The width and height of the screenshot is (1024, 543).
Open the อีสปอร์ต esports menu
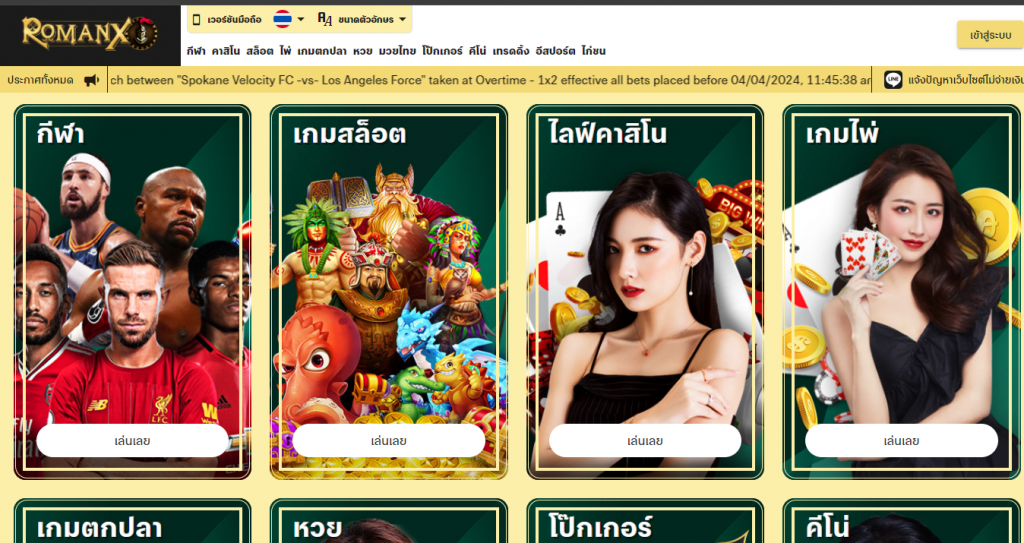tap(555, 51)
